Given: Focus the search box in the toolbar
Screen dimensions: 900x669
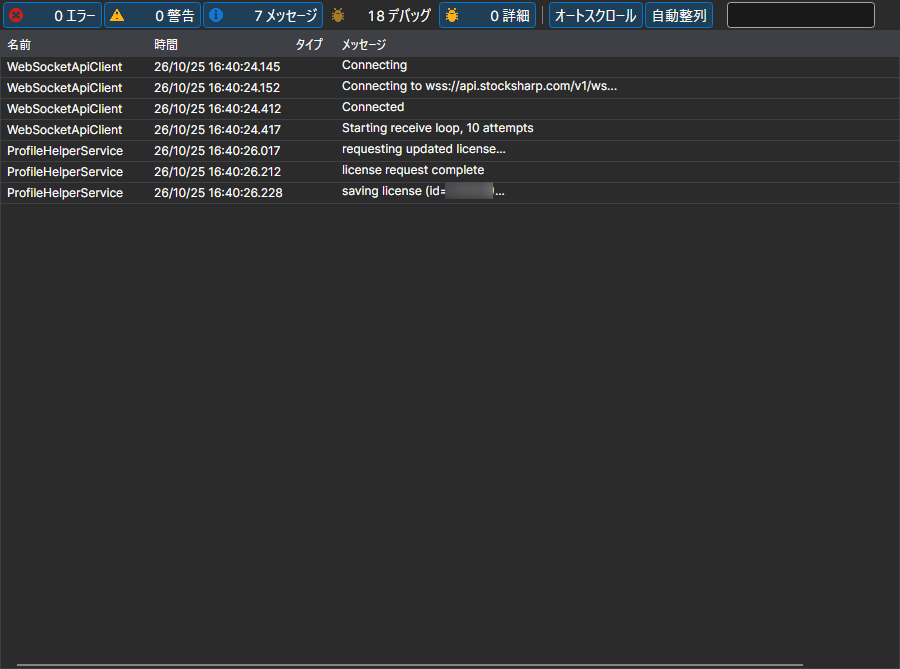Looking at the screenshot, I should pyautogui.click(x=801, y=15).
